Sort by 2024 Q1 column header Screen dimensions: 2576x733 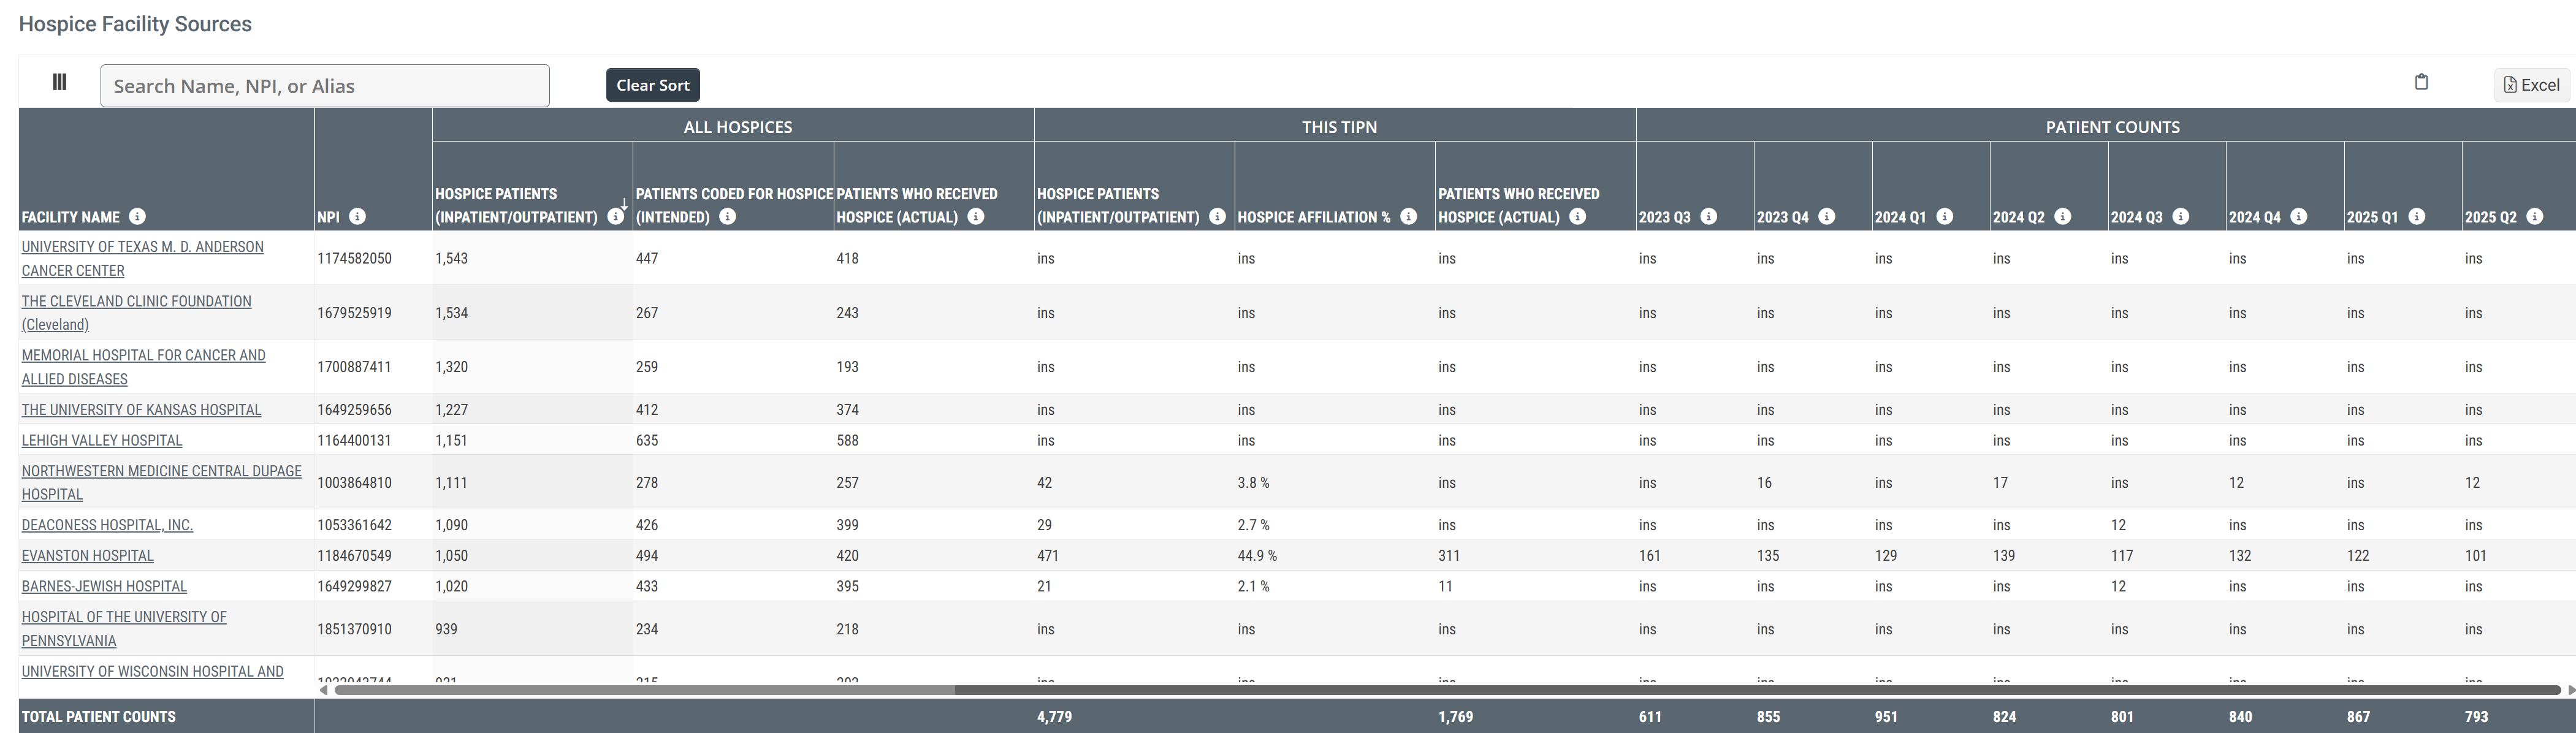[1899, 217]
